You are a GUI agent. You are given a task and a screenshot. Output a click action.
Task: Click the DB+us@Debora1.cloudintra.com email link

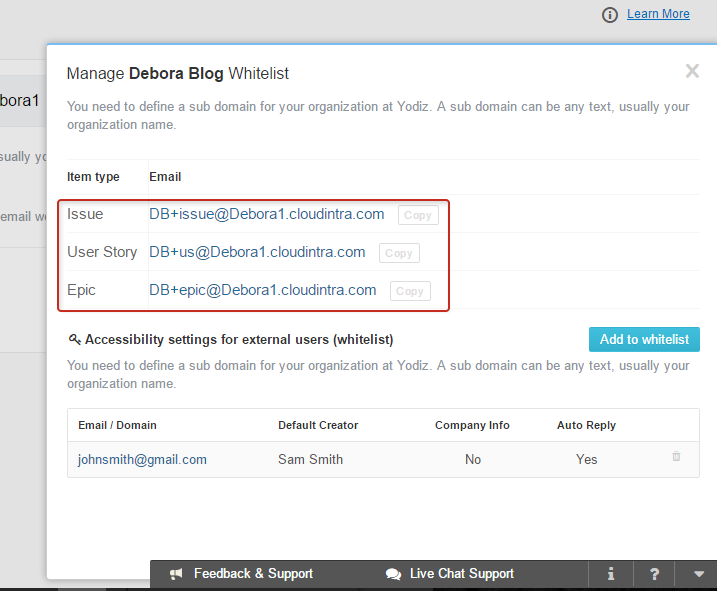[x=257, y=252]
